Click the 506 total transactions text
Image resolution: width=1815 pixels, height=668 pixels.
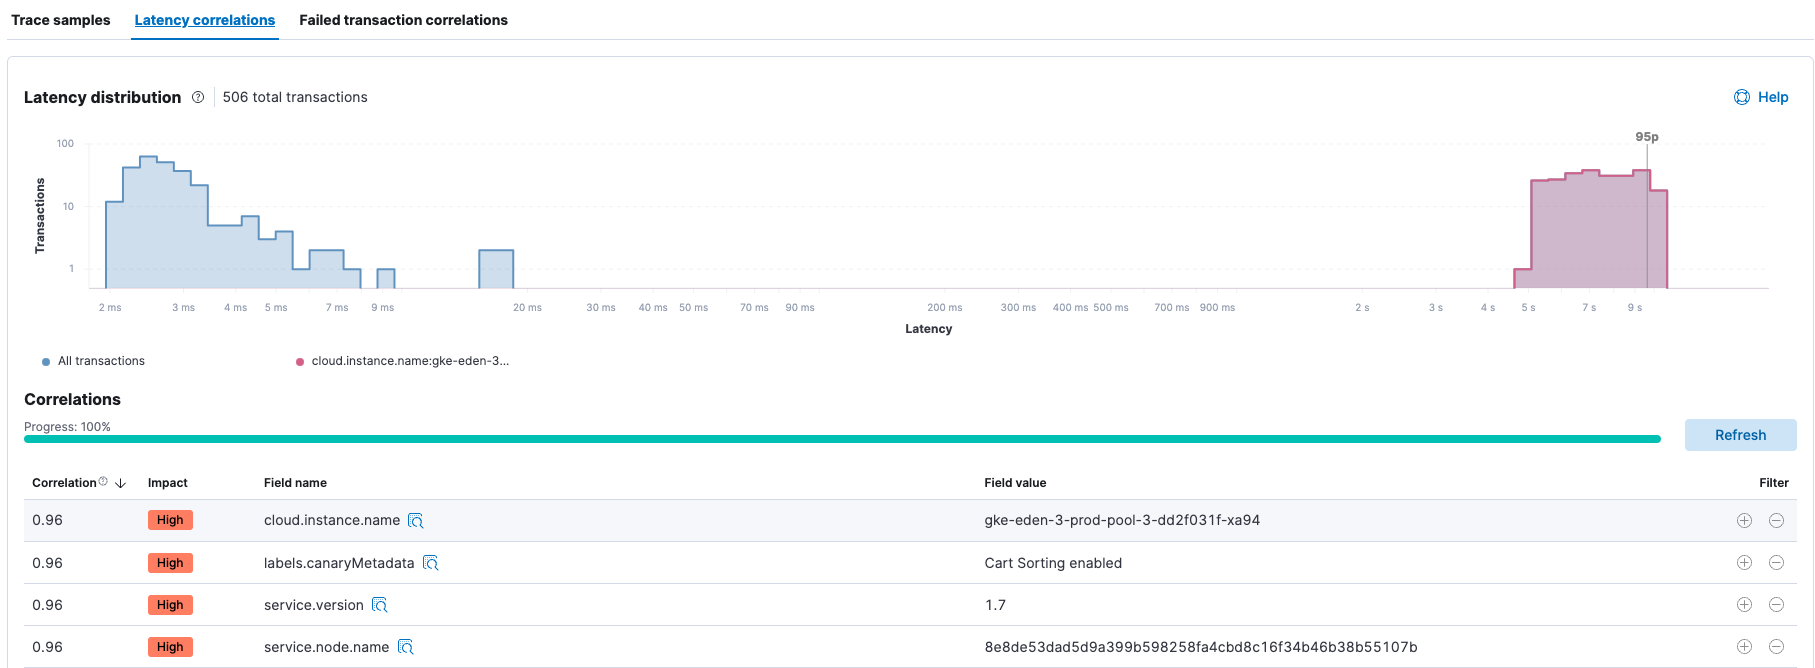[x=295, y=97]
